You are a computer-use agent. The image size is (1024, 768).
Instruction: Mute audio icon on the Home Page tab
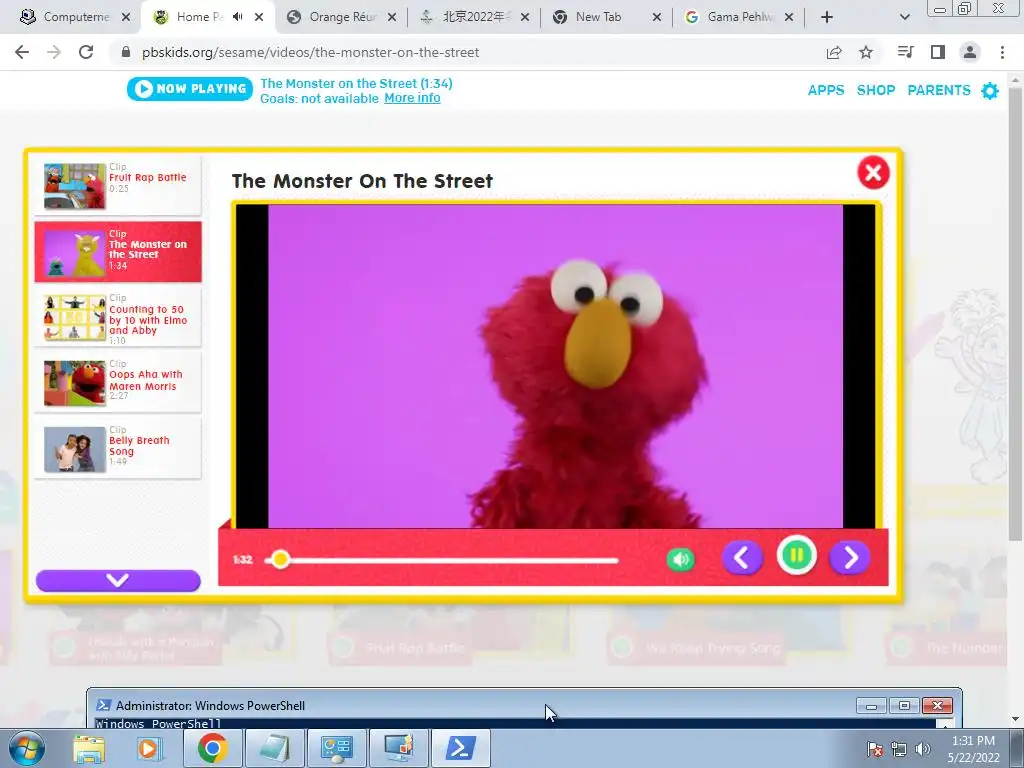(x=238, y=17)
